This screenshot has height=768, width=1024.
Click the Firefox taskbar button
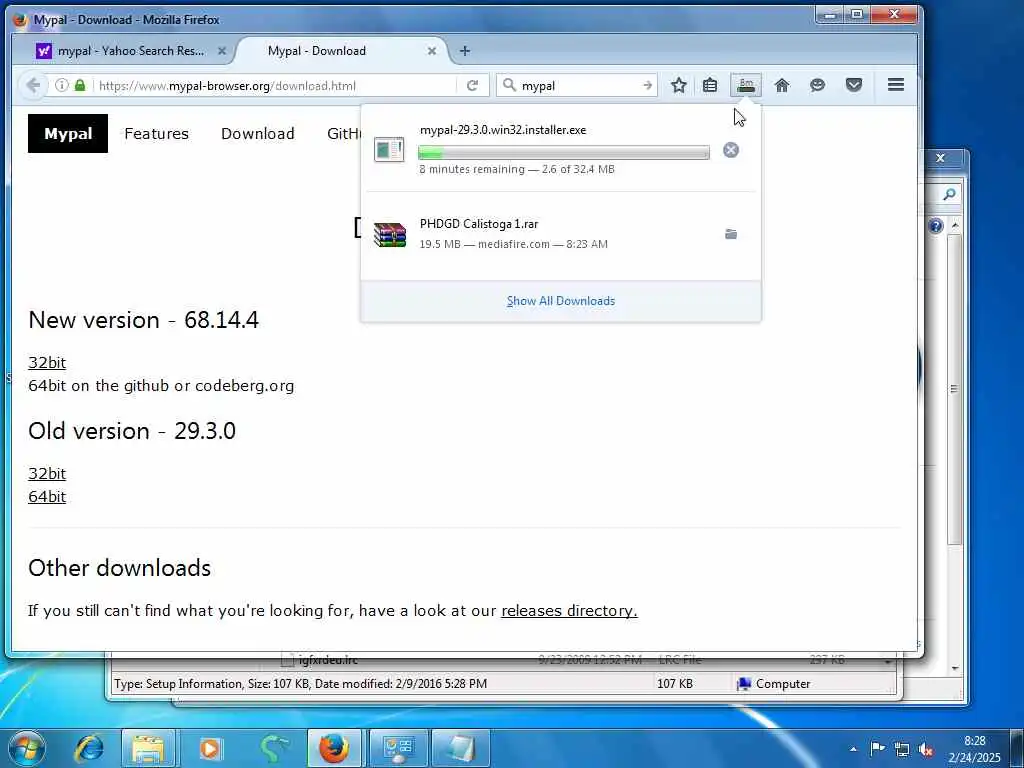pyautogui.click(x=334, y=748)
